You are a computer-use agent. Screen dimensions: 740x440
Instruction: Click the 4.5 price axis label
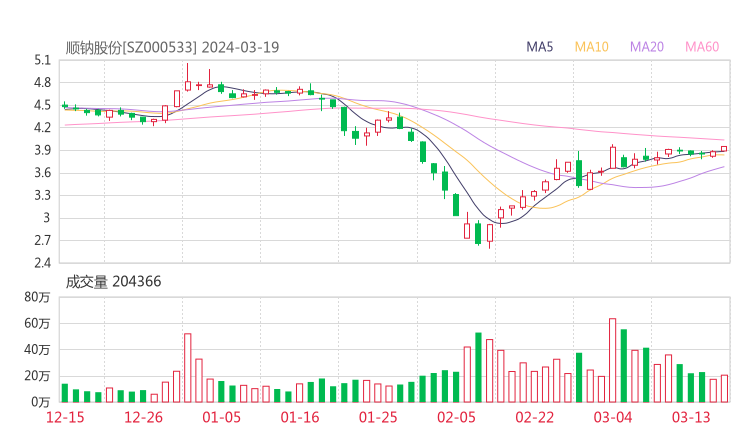42,105
